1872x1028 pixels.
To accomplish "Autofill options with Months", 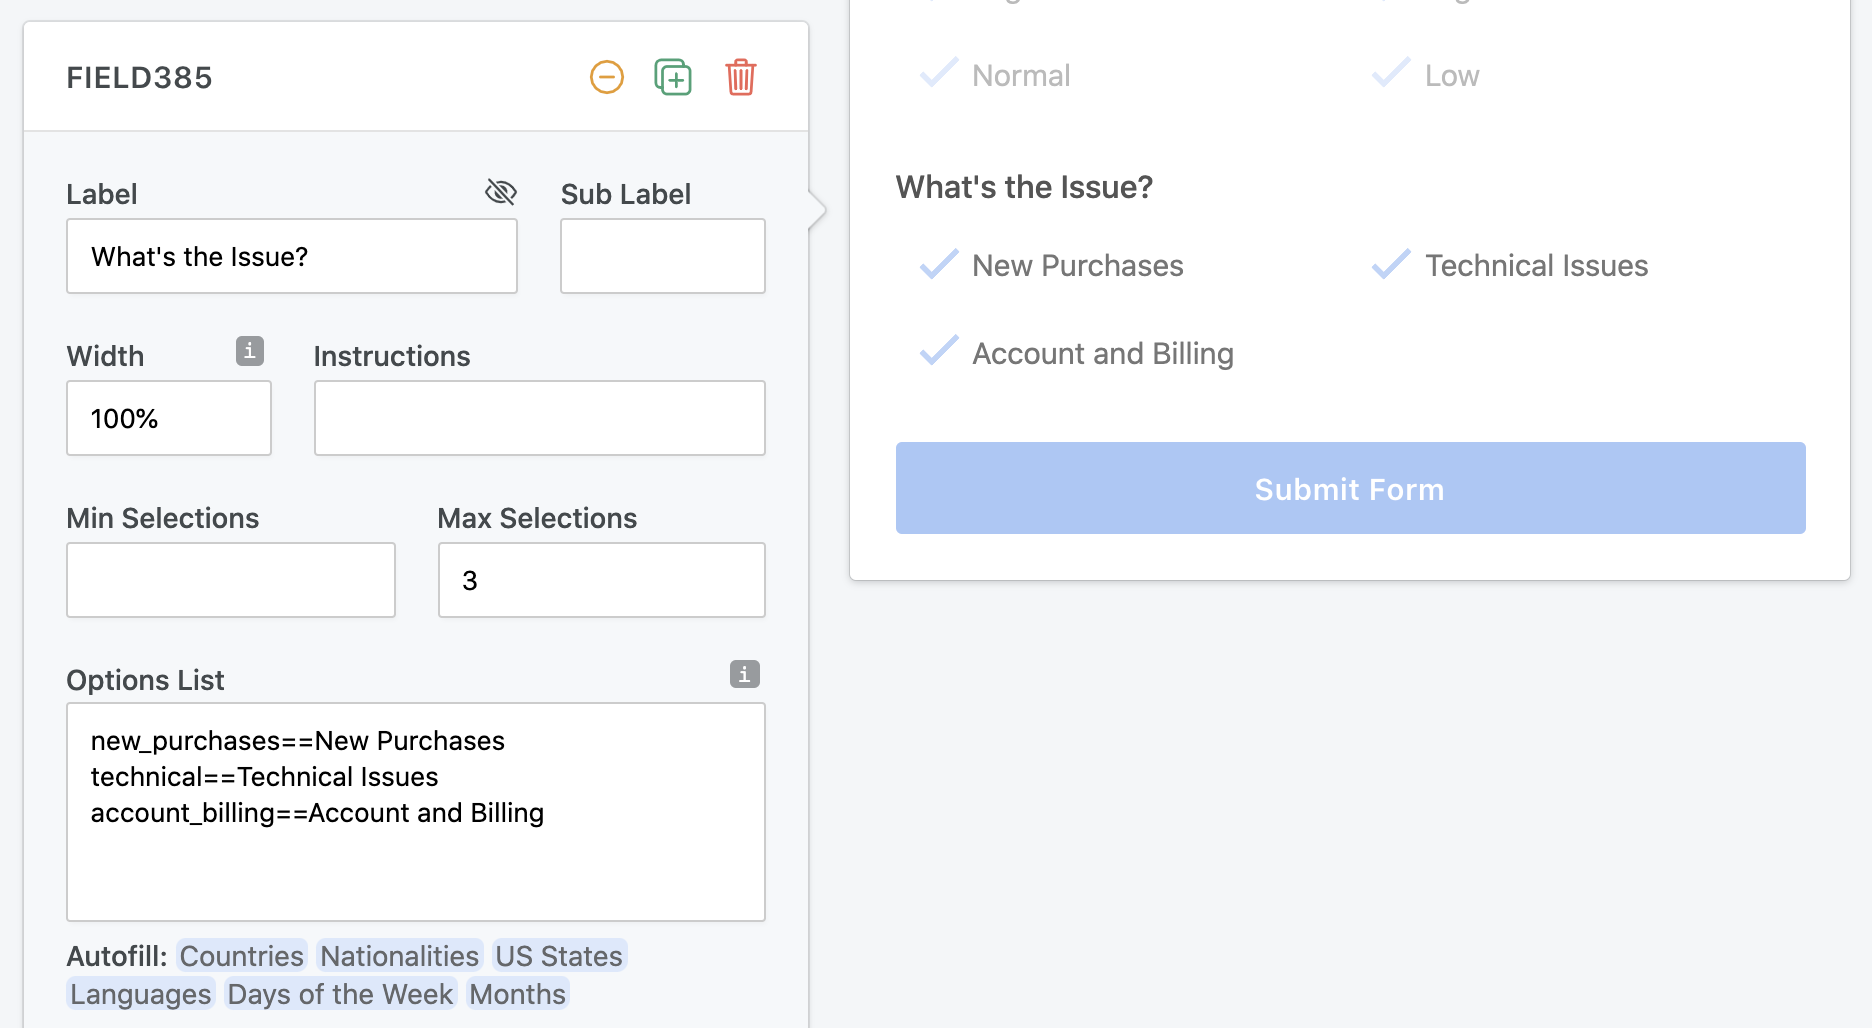I will point(518,994).
